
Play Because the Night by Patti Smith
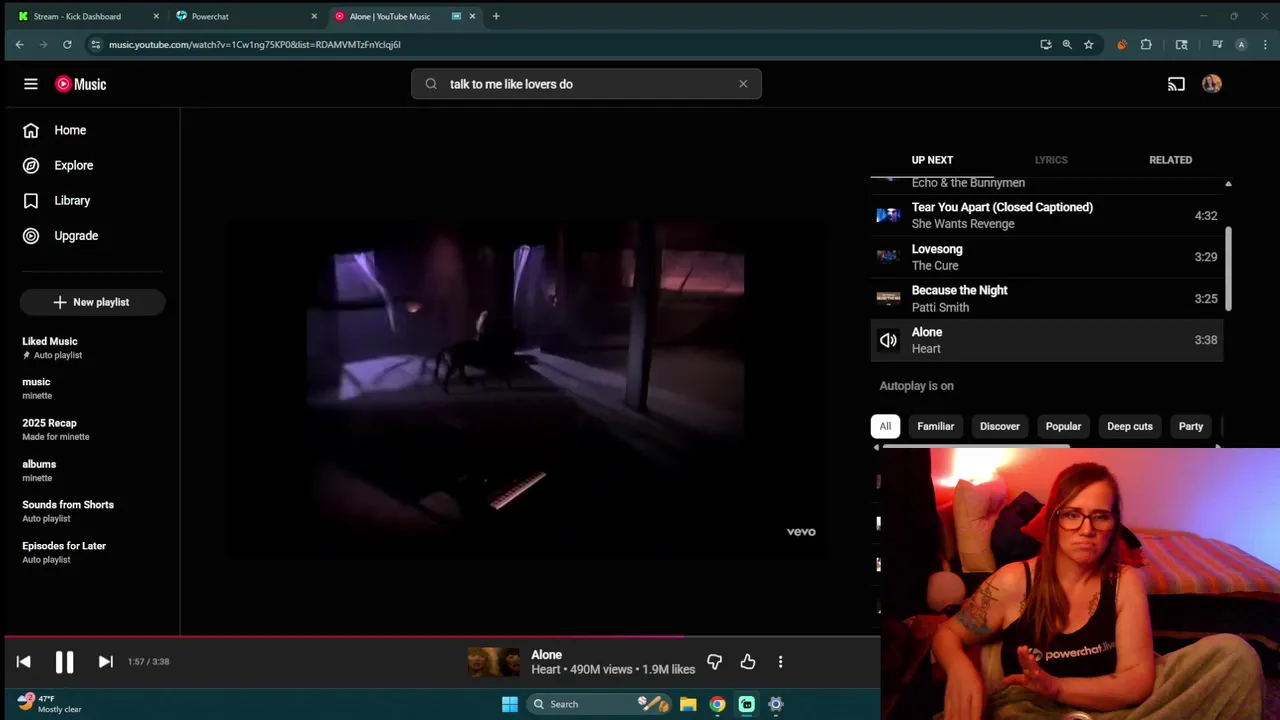(x=1047, y=298)
